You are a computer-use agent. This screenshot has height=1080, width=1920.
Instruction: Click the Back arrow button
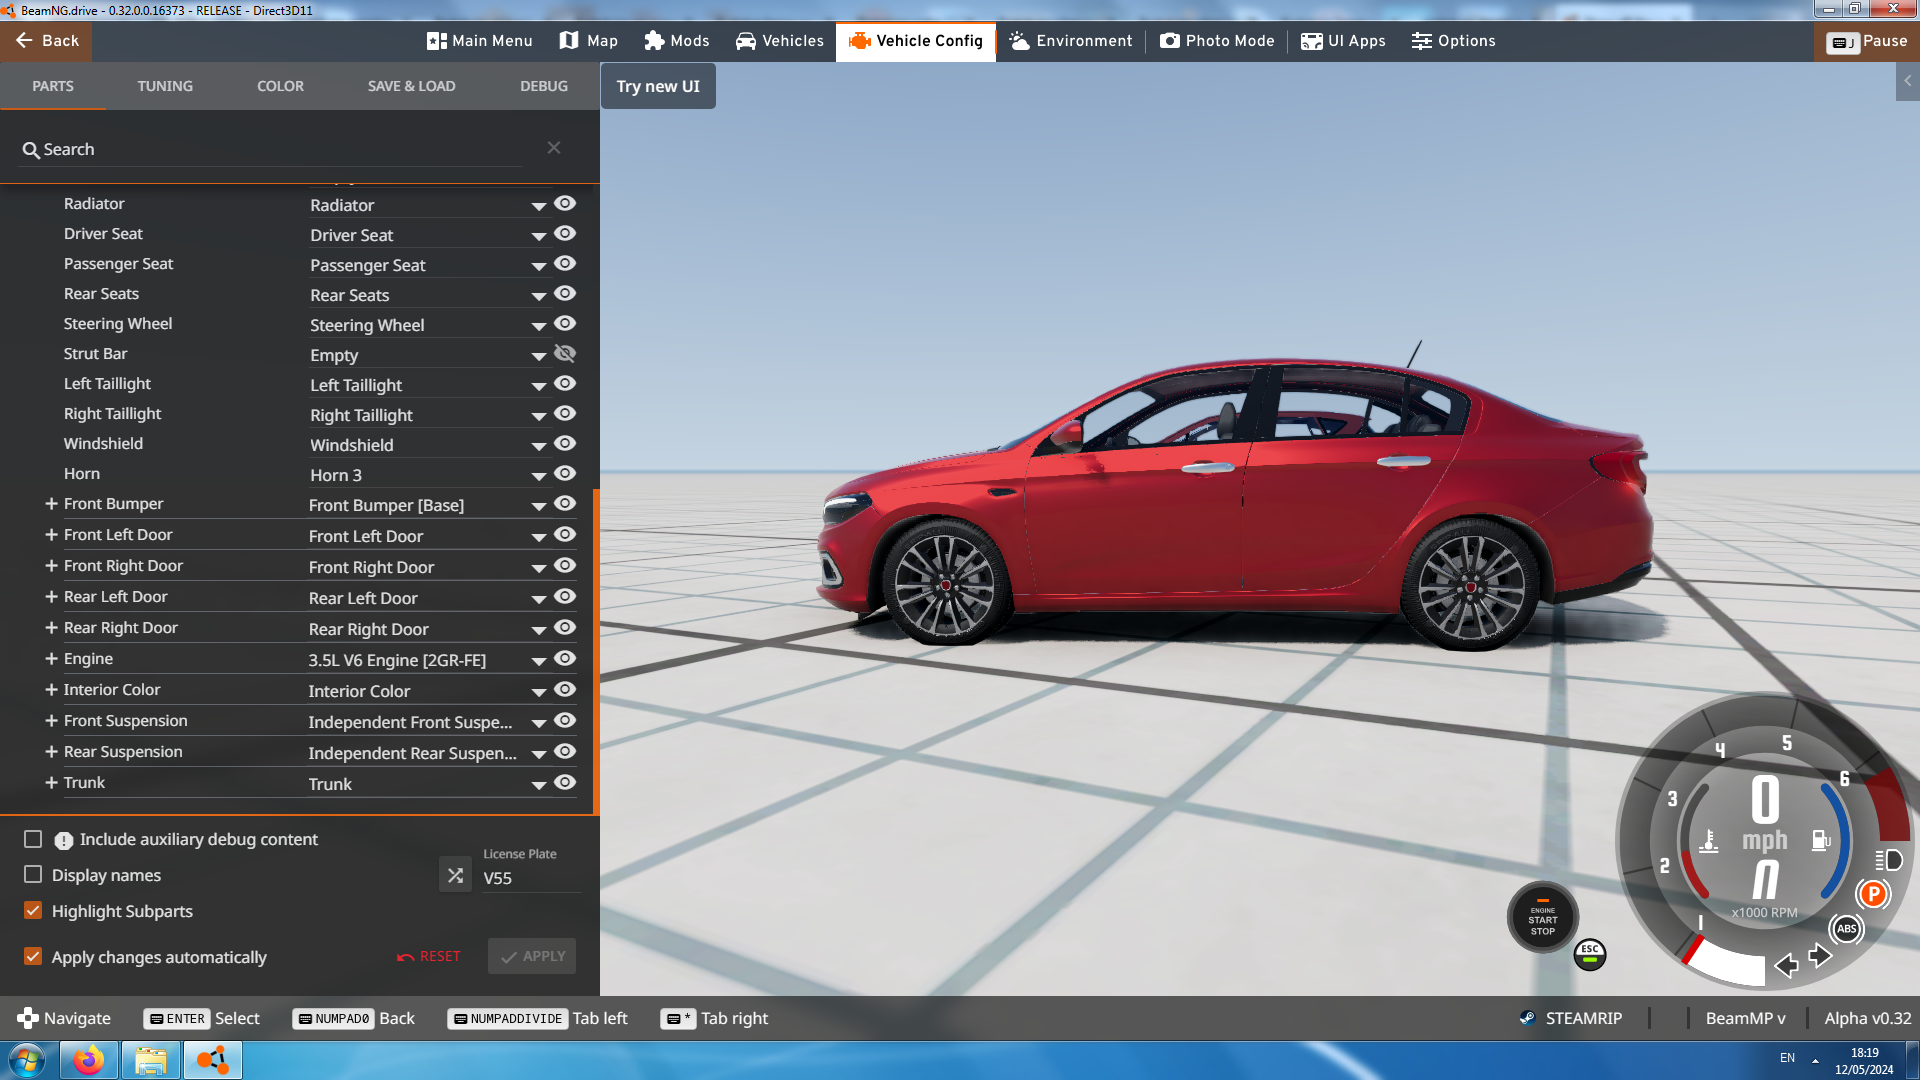(46, 41)
